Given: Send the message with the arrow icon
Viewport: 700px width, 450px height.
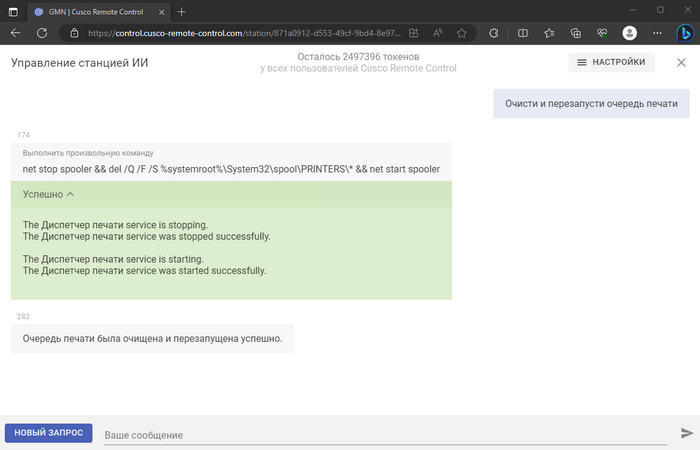Looking at the screenshot, I should [687, 433].
